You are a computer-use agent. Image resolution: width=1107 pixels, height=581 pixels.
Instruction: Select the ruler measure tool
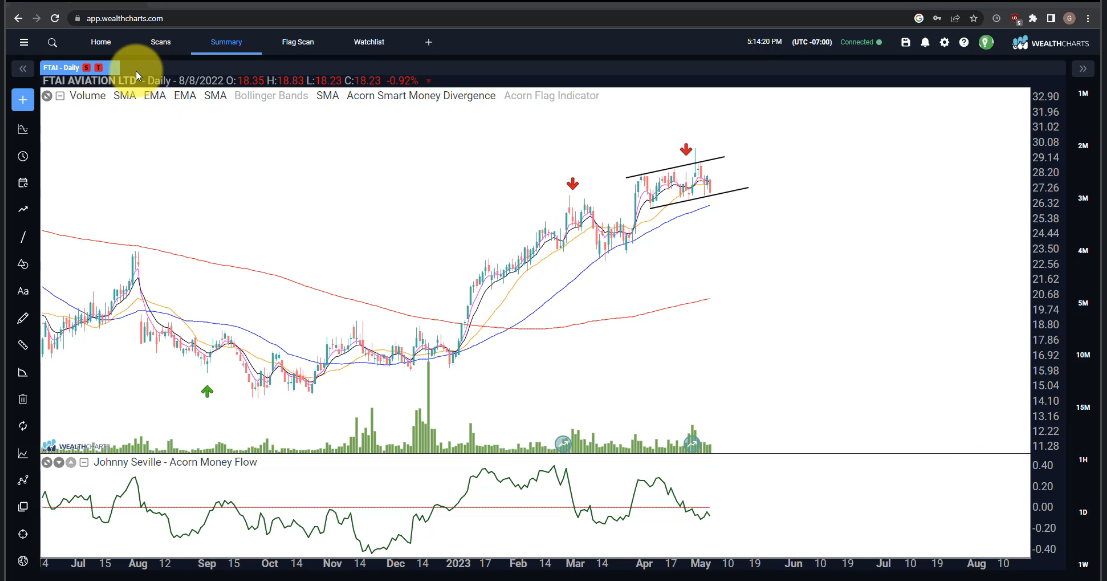point(23,345)
